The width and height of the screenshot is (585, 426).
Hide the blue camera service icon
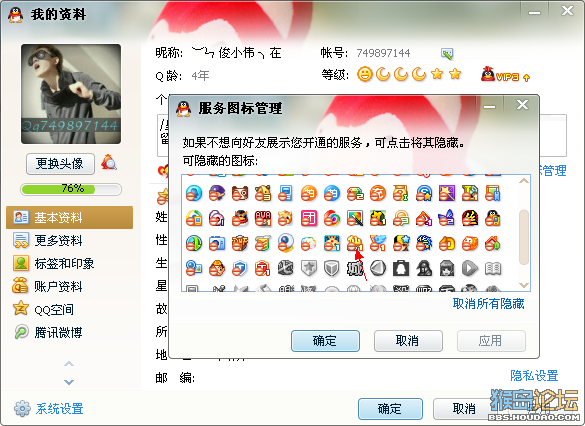point(217,243)
